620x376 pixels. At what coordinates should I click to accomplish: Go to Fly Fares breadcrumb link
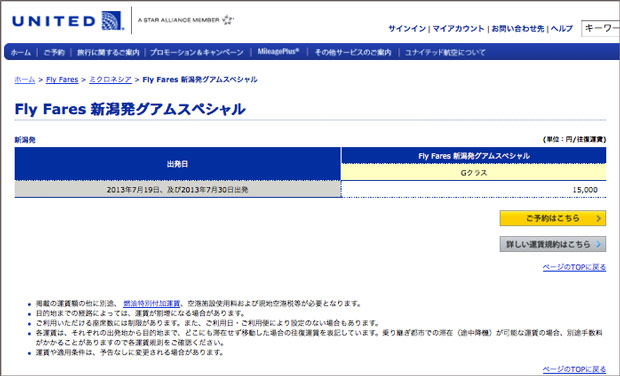(x=62, y=79)
